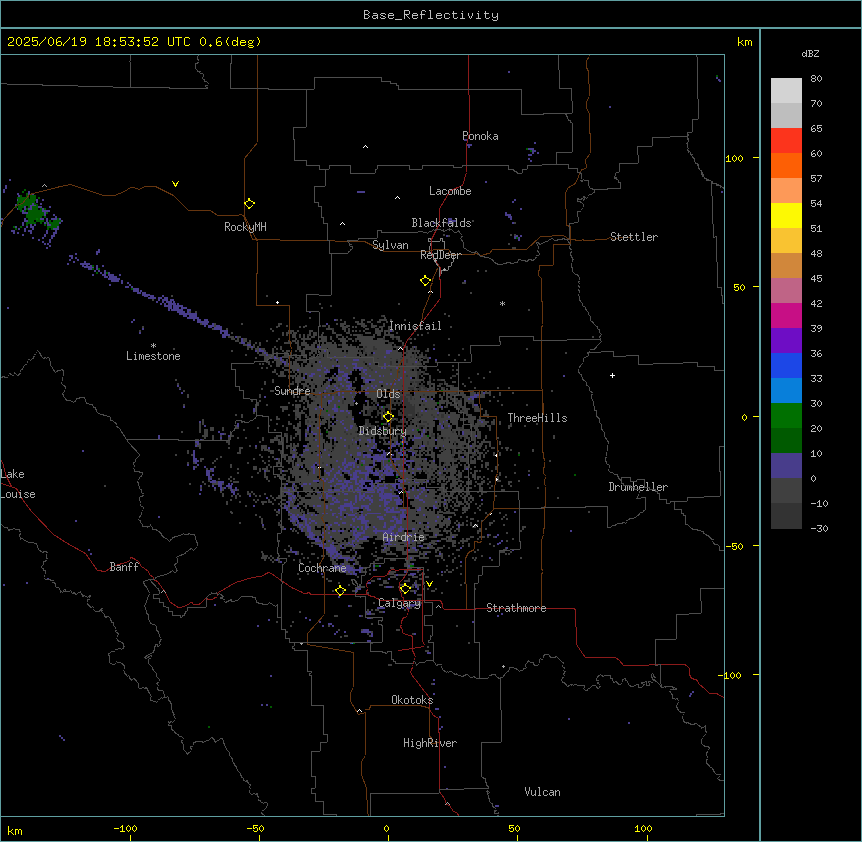862x842 pixels.
Task: Select the slate purple 10-0 dBZ swatch
Action: (x=786, y=466)
